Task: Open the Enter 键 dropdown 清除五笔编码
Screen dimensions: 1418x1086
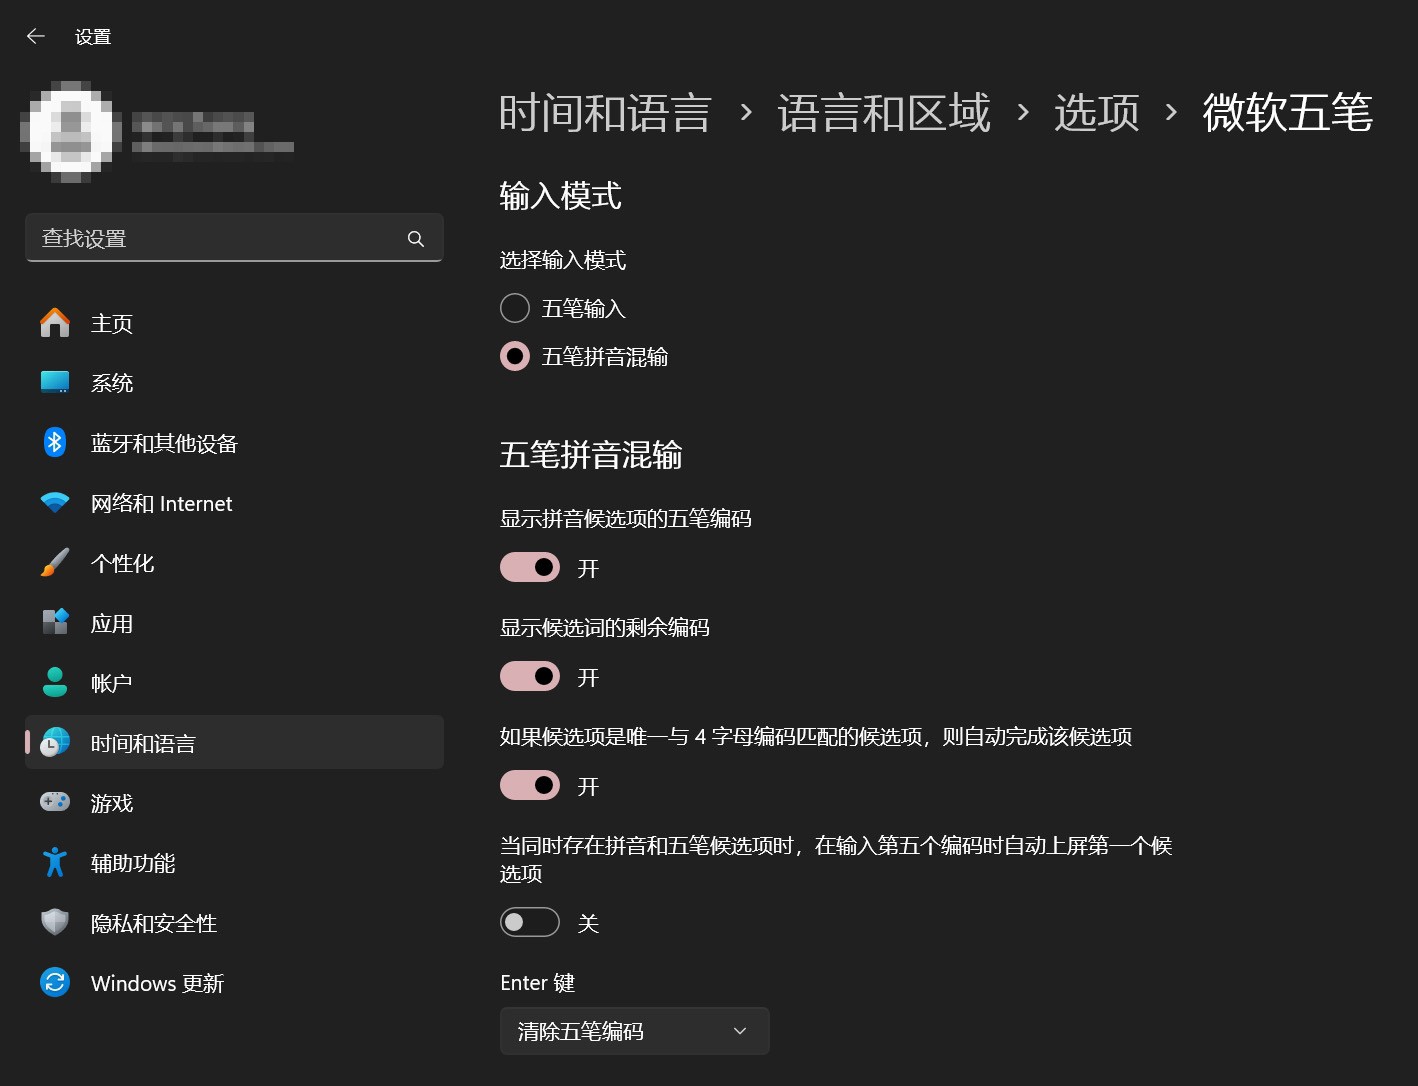Action: (635, 1031)
